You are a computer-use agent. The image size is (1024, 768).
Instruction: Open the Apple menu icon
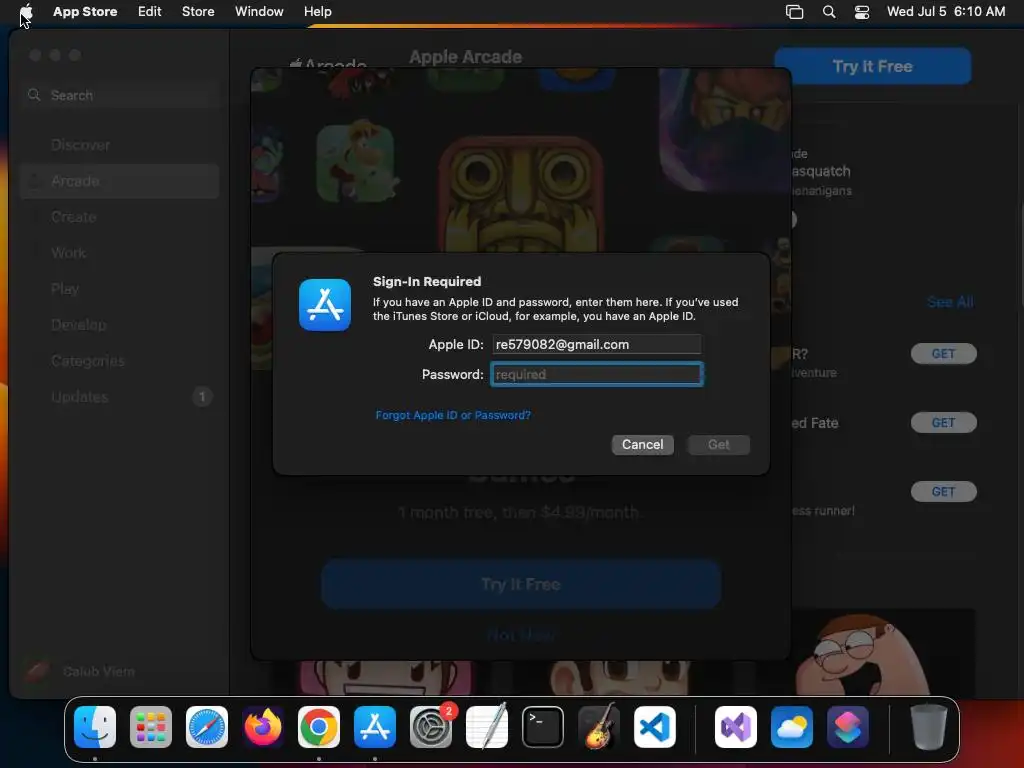pos(26,11)
